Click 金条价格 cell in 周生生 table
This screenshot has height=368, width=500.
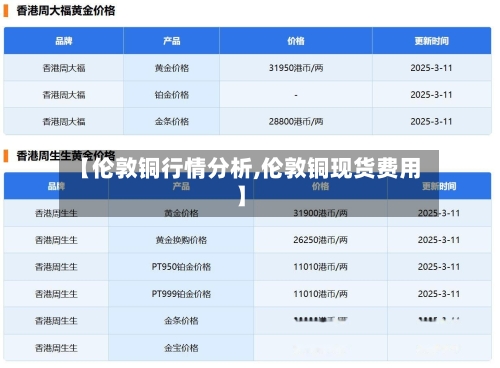(181, 321)
